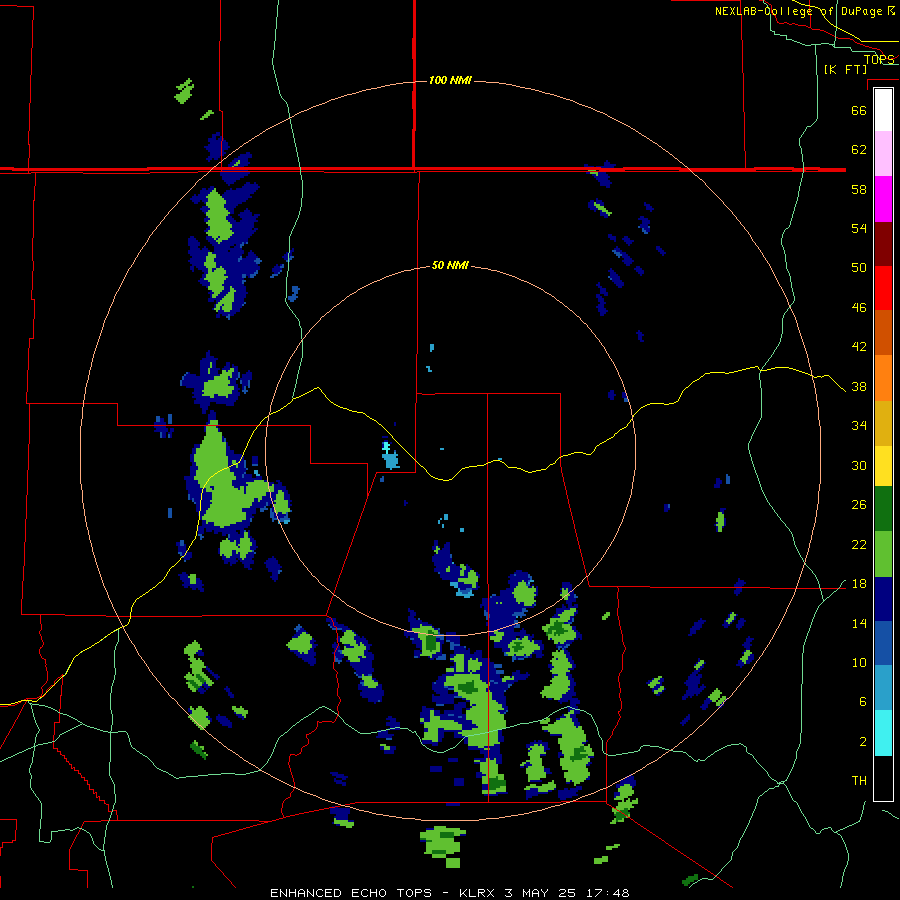This screenshot has width=900, height=900.
Task: Select the legend value "46"
Action: (x=859, y=308)
